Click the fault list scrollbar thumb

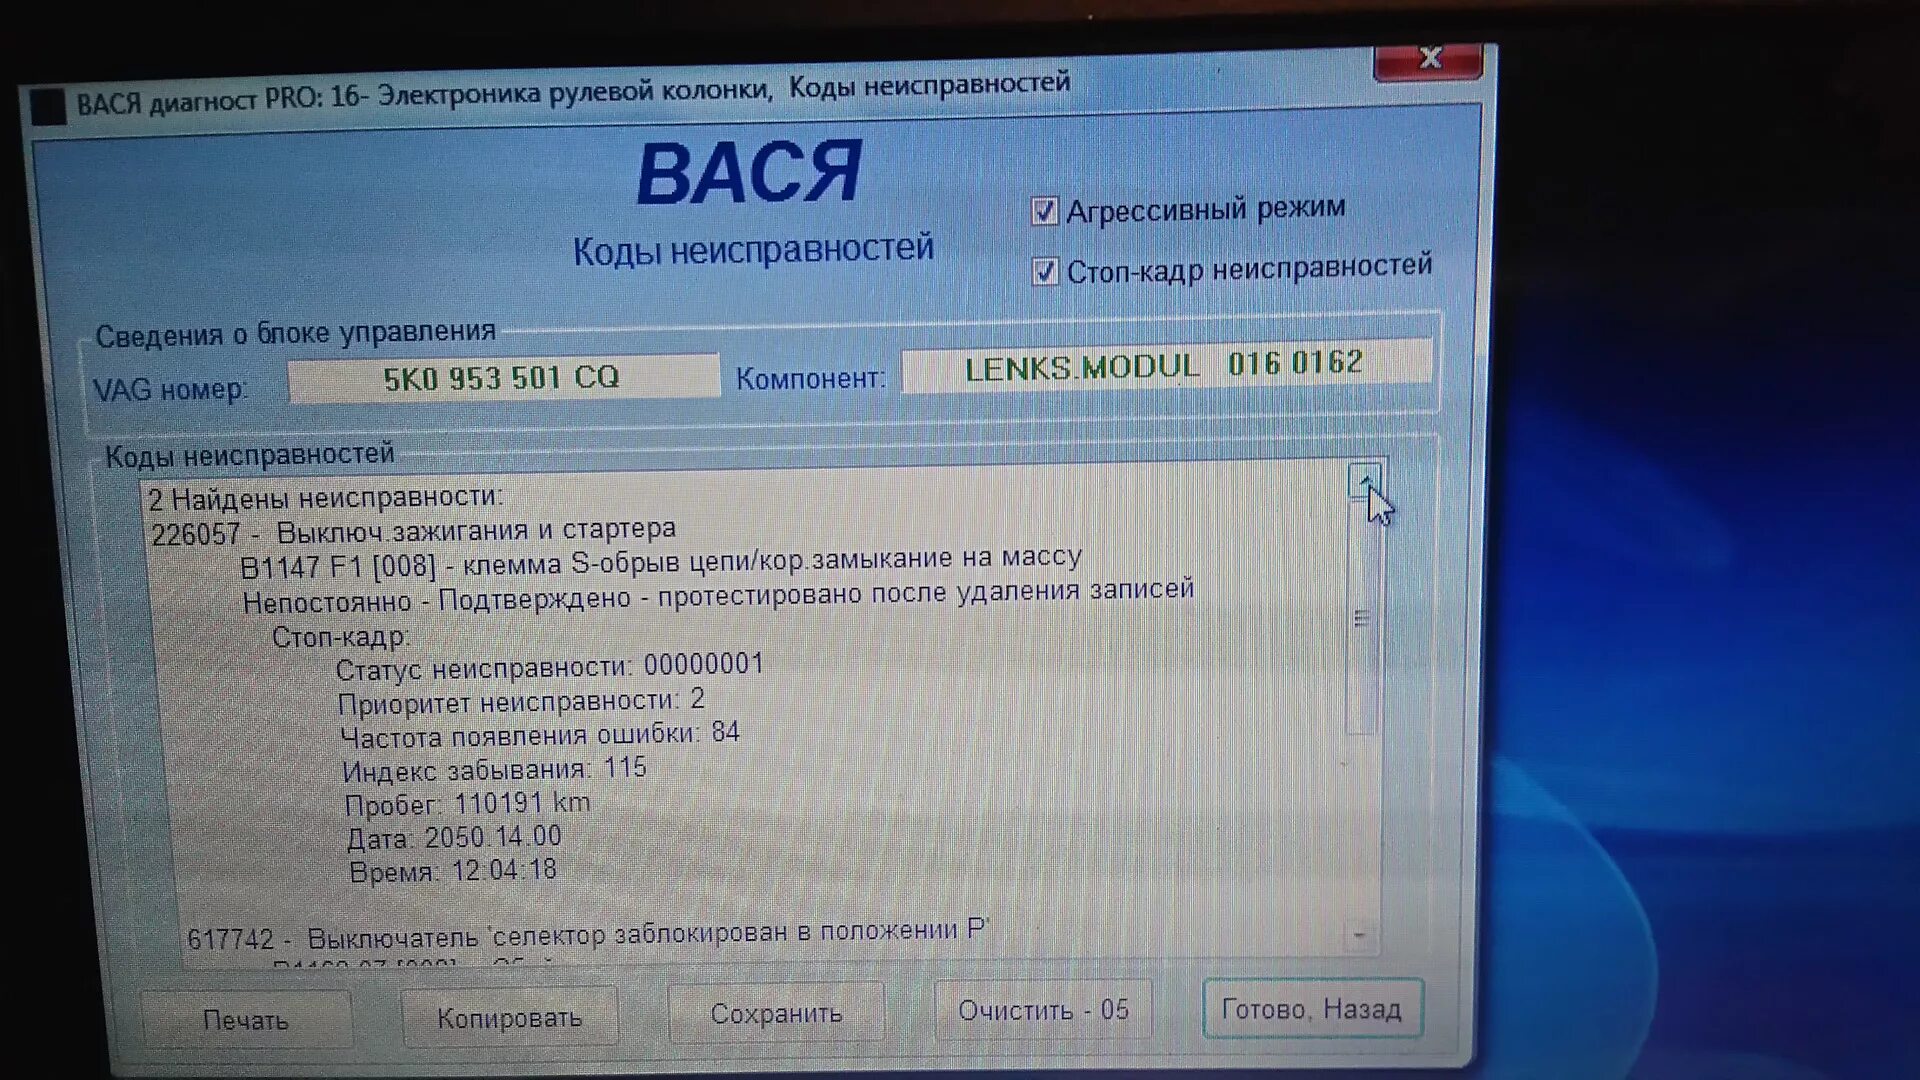click(1361, 618)
